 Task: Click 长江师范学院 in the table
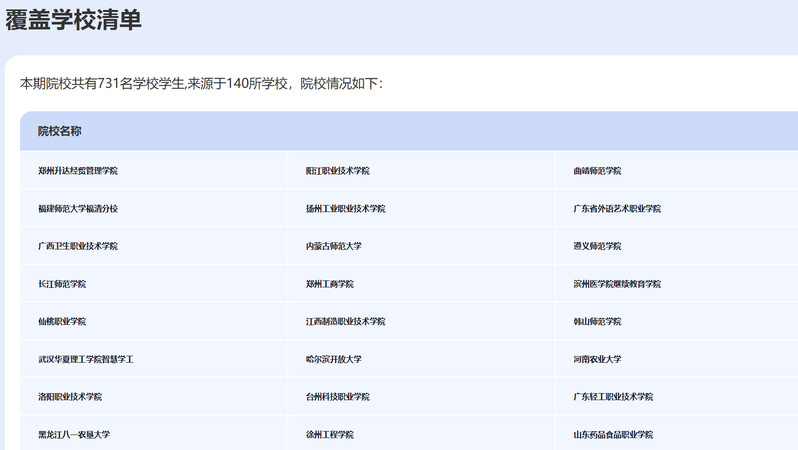click(62, 284)
